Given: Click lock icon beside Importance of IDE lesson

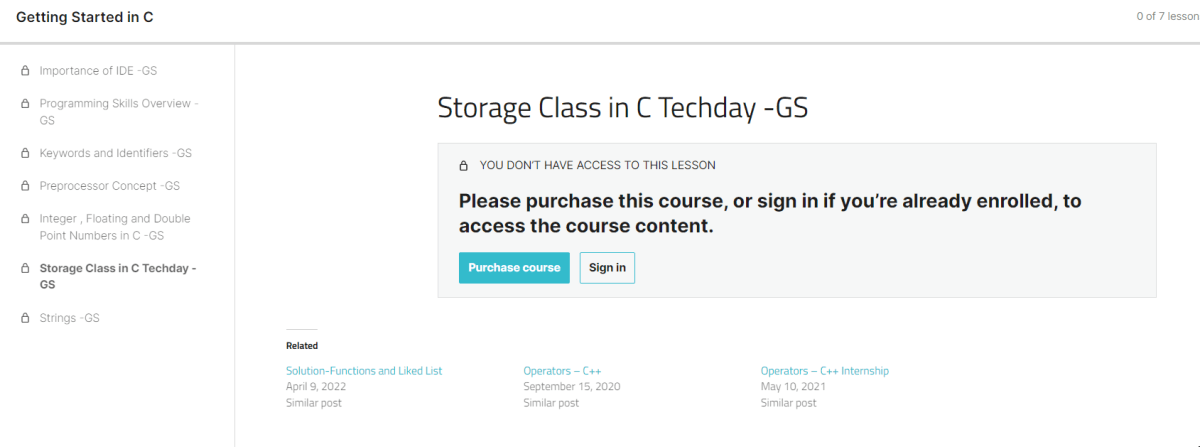Looking at the screenshot, I should point(25,71).
